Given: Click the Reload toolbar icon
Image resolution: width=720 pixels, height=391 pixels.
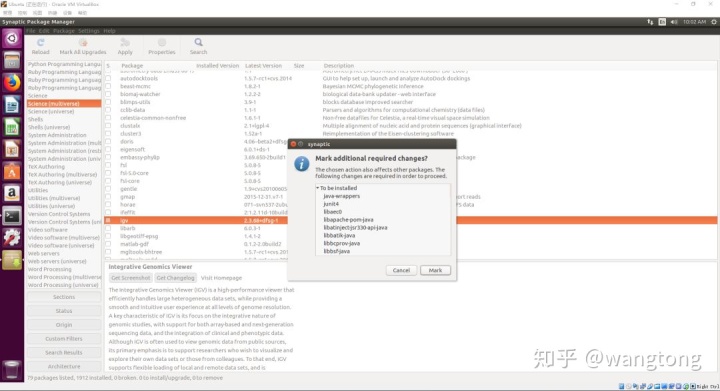Looking at the screenshot, I should [x=40, y=43].
